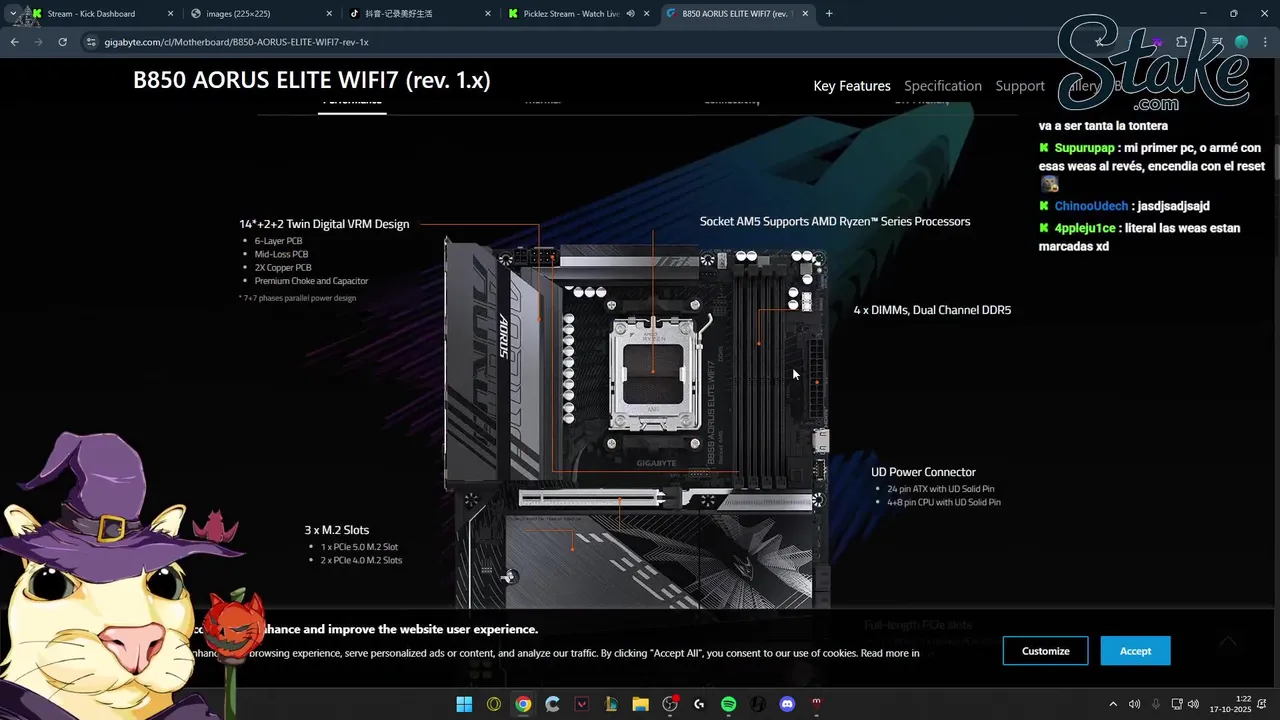Open the blue C-shaped taskbar app
The image size is (1280, 720).
(x=552, y=704)
